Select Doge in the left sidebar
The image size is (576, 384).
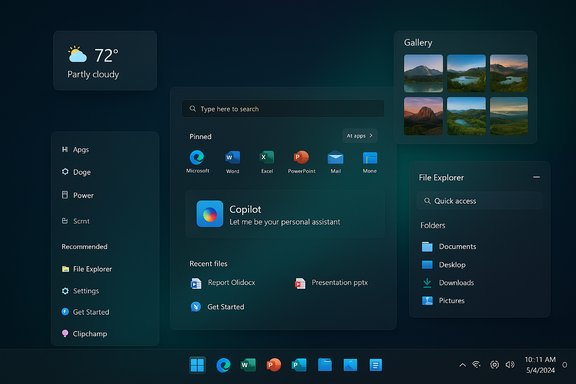coord(76,172)
